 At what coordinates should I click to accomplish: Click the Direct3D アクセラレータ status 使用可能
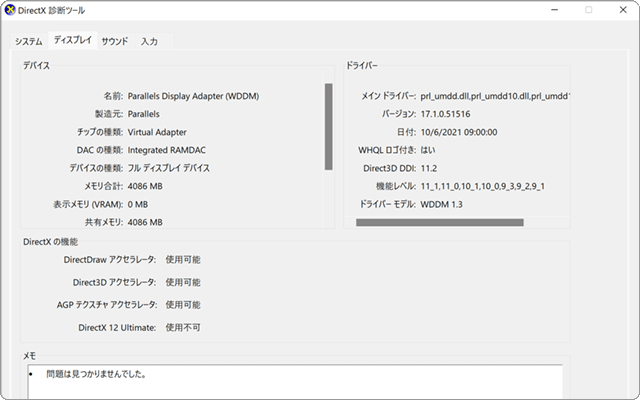[x=183, y=282]
